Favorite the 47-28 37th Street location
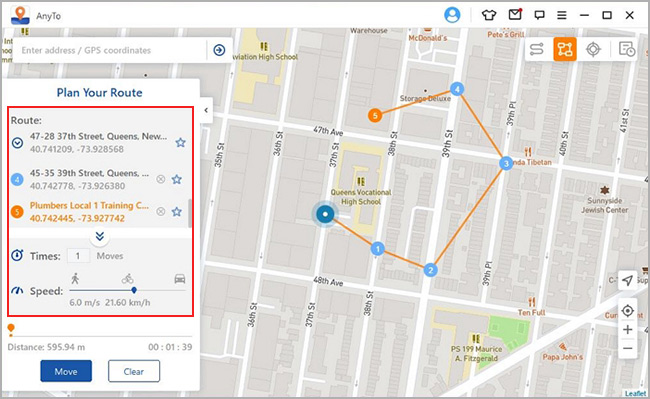 coord(180,143)
